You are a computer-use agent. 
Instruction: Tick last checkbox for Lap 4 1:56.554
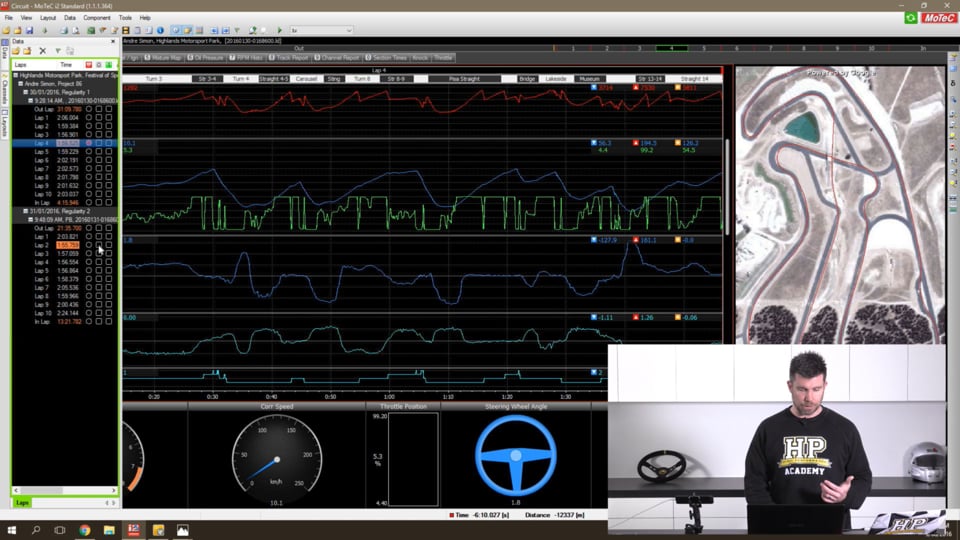[x=109, y=262]
